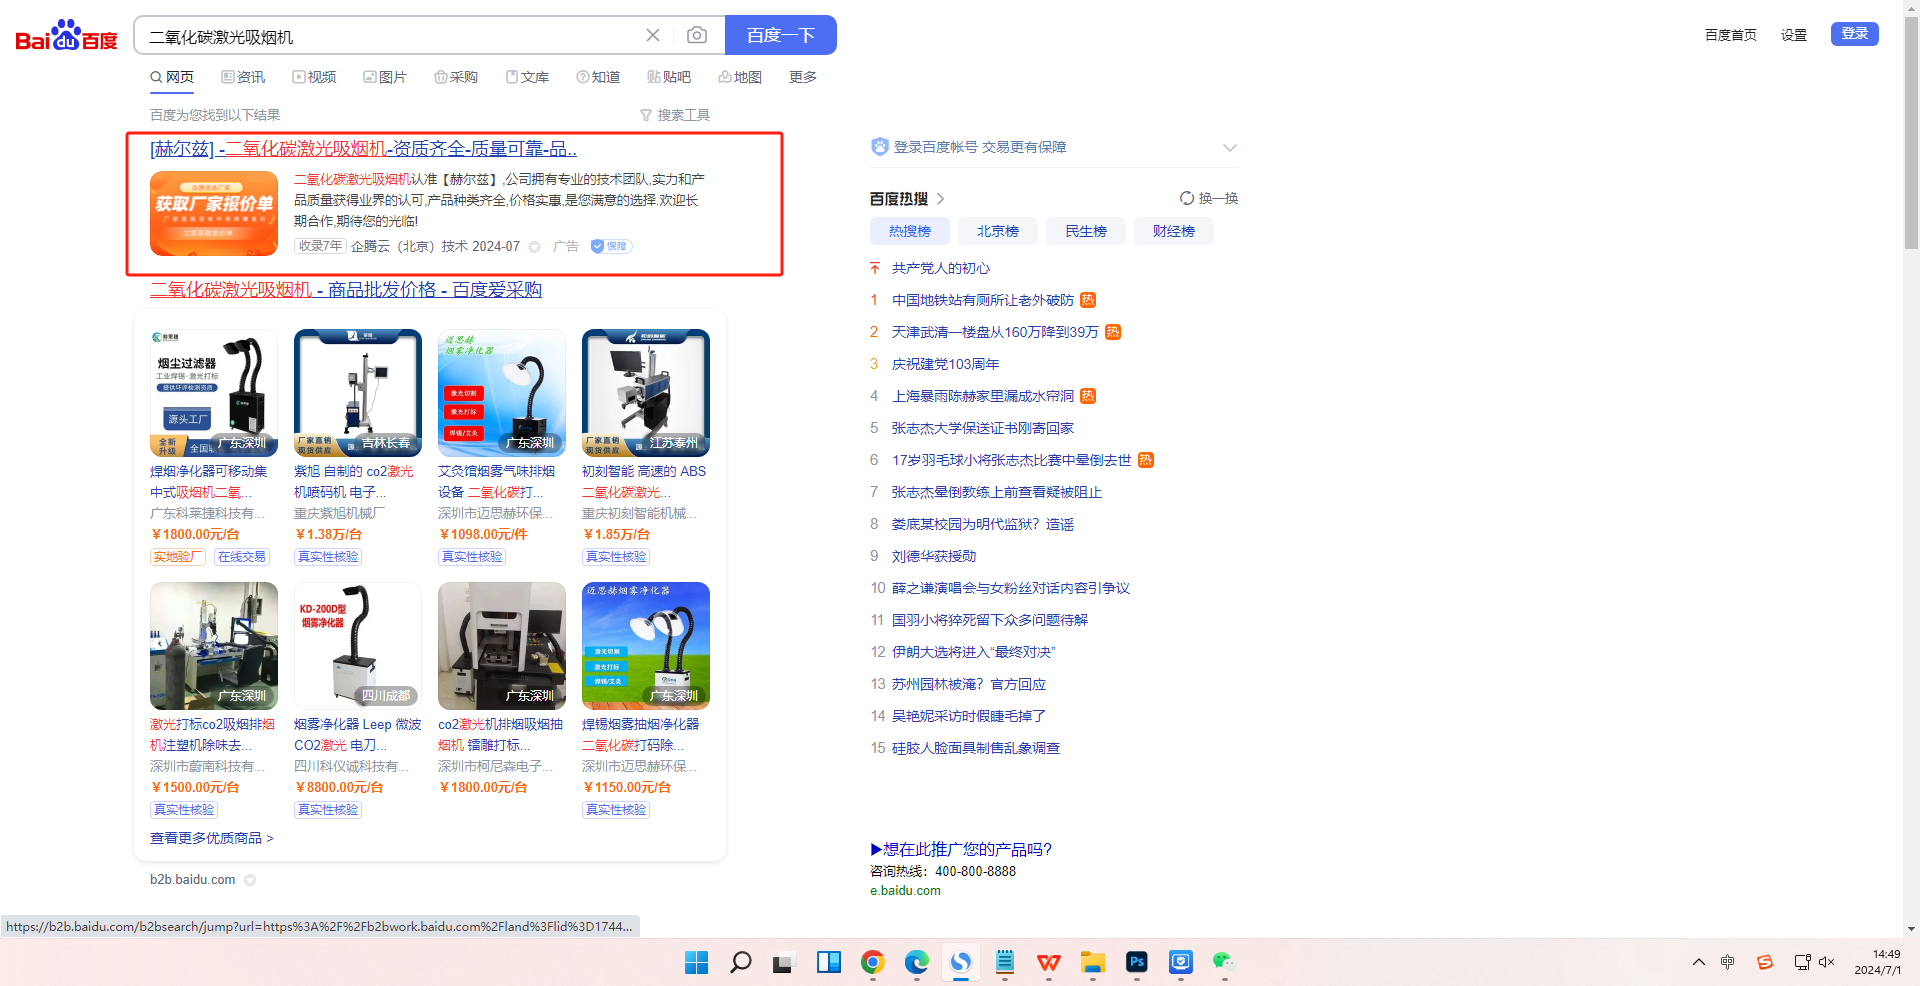Viewport: 1920px width, 986px height.
Task: Click the Windows Start button
Action: (x=697, y=962)
